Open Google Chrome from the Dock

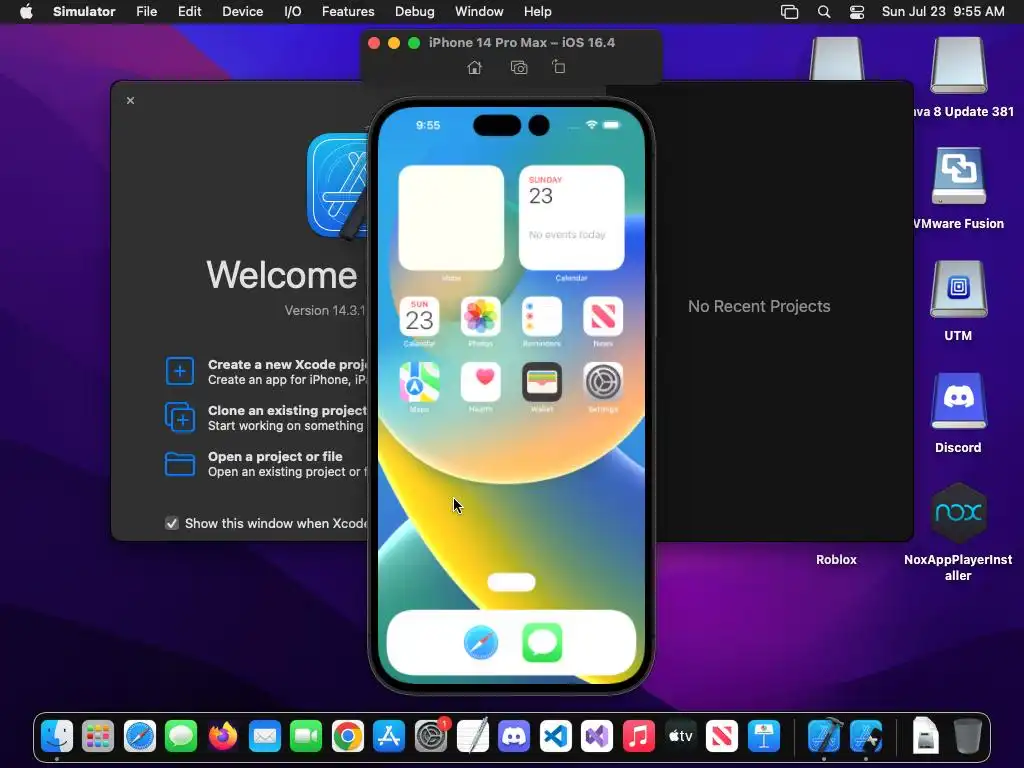click(x=347, y=737)
